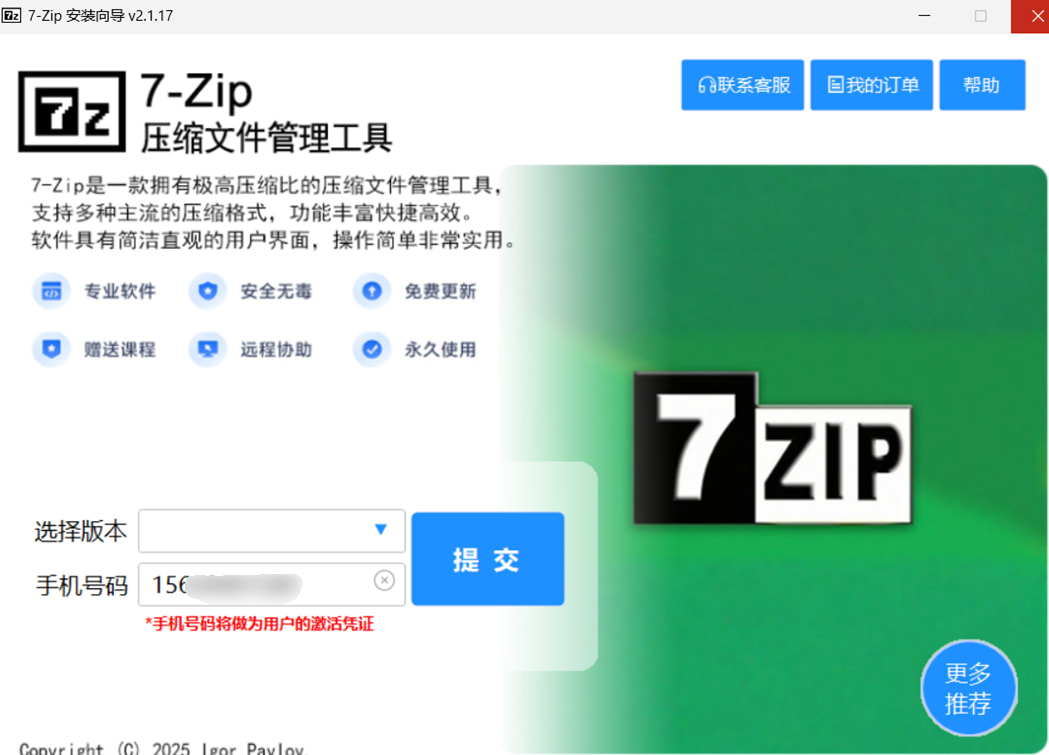The image size is (1049, 755).
Task: Clear the phone number with X icon
Action: [384, 580]
